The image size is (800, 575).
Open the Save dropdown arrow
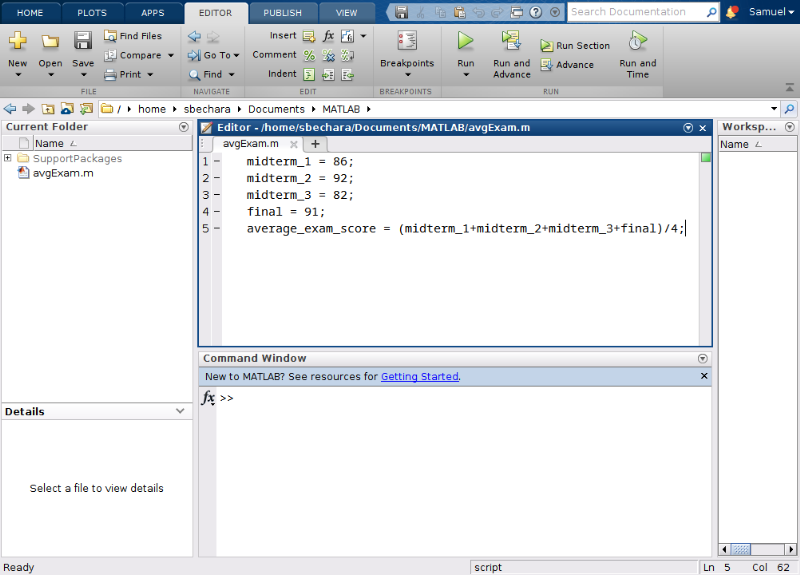point(83,75)
